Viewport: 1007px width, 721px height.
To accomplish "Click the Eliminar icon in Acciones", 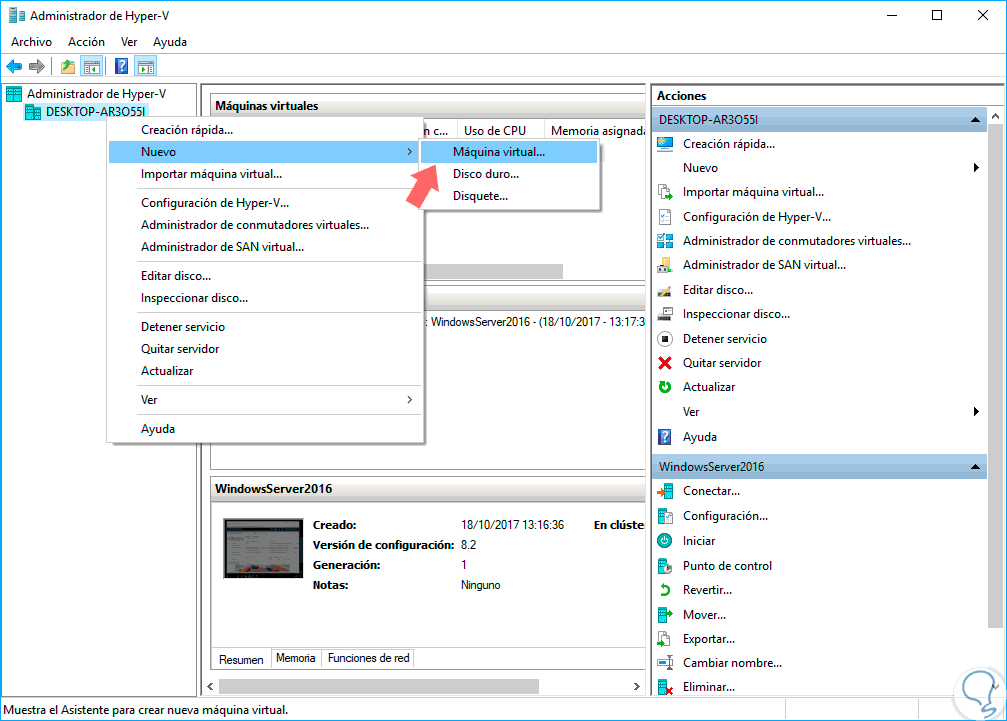I will click(x=665, y=687).
